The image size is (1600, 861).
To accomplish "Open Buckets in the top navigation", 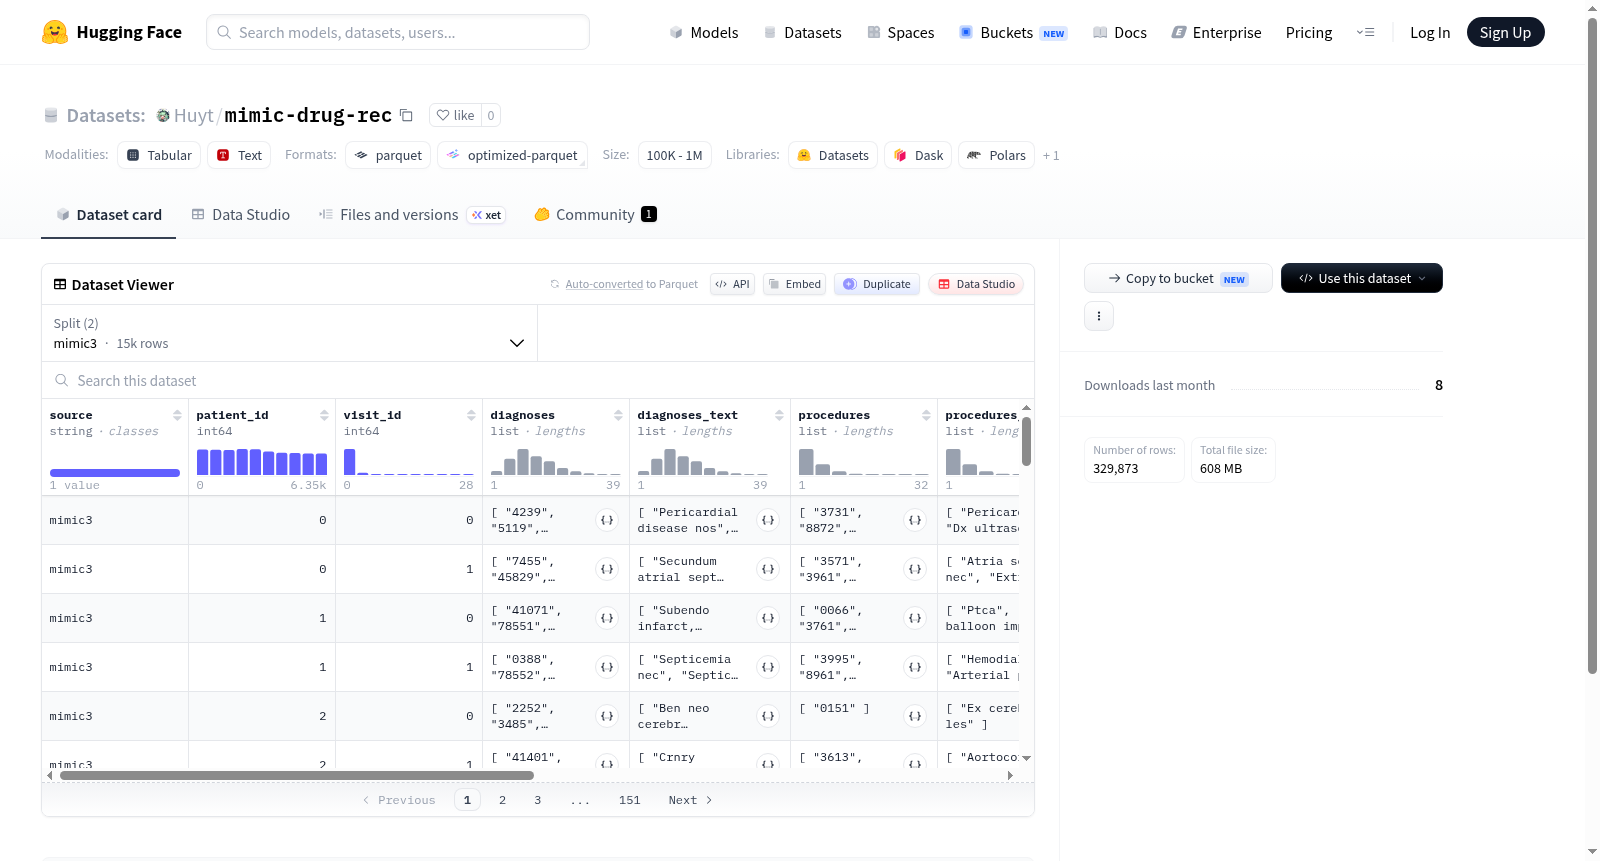I will click(x=1013, y=32).
